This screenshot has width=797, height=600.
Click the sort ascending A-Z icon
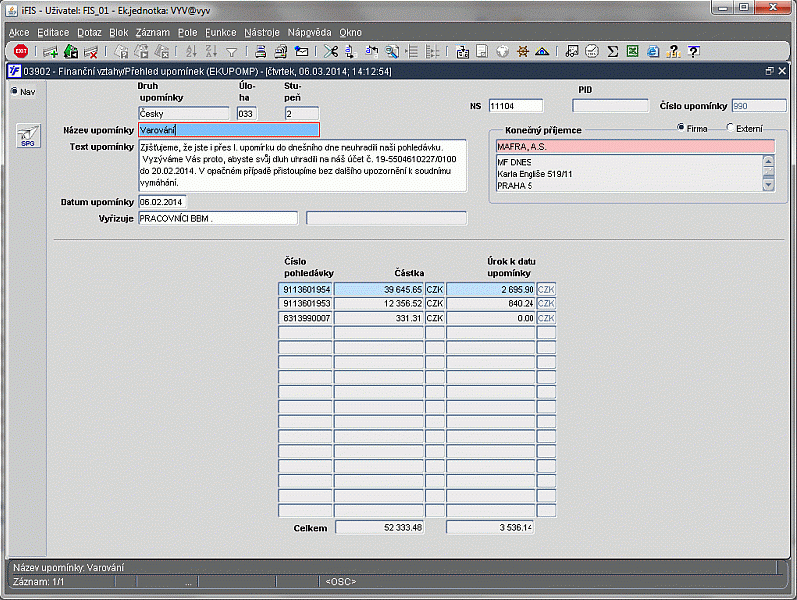[191, 51]
